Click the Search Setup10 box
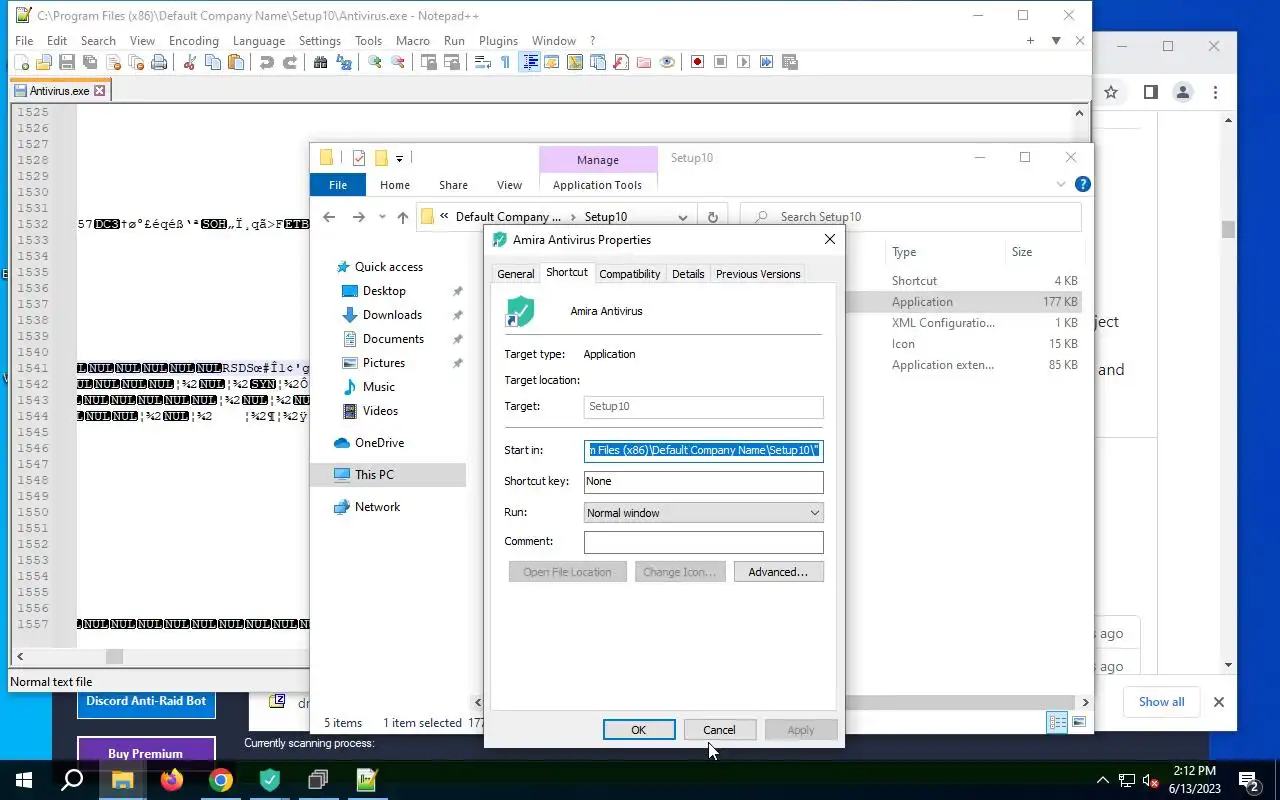This screenshot has width=1280, height=800. click(910, 217)
